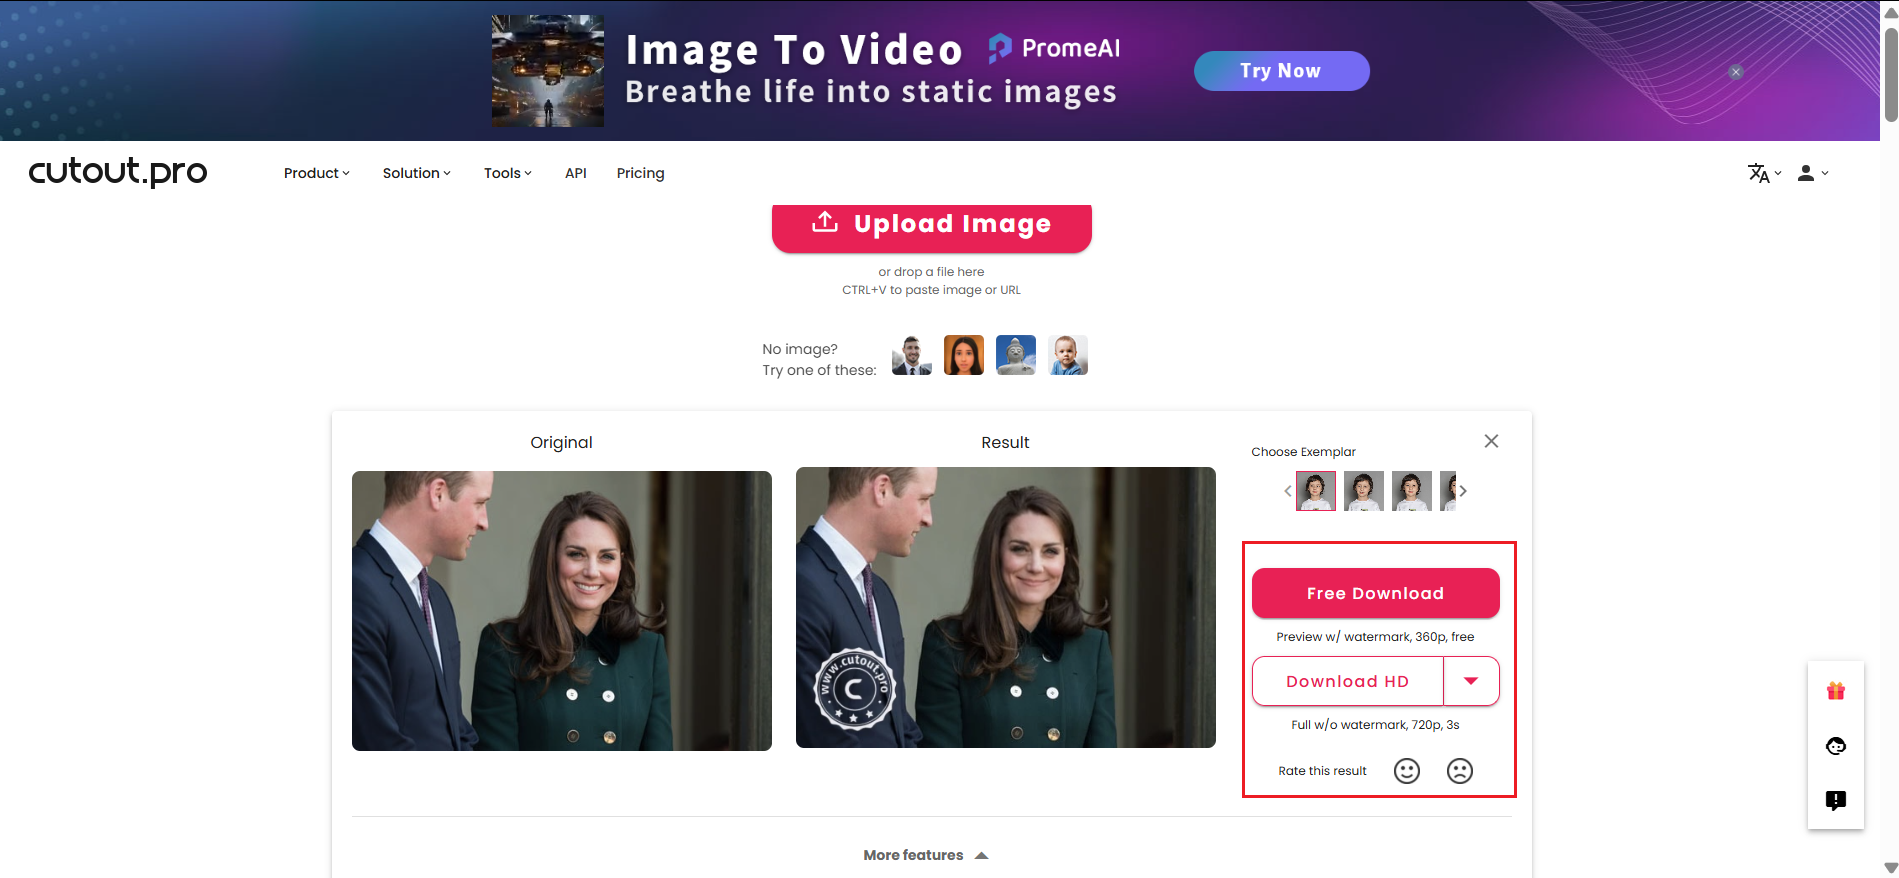Image resolution: width=1899 pixels, height=878 pixels.
Task: Open the Pricing page
Action: (x=640, y=173)
